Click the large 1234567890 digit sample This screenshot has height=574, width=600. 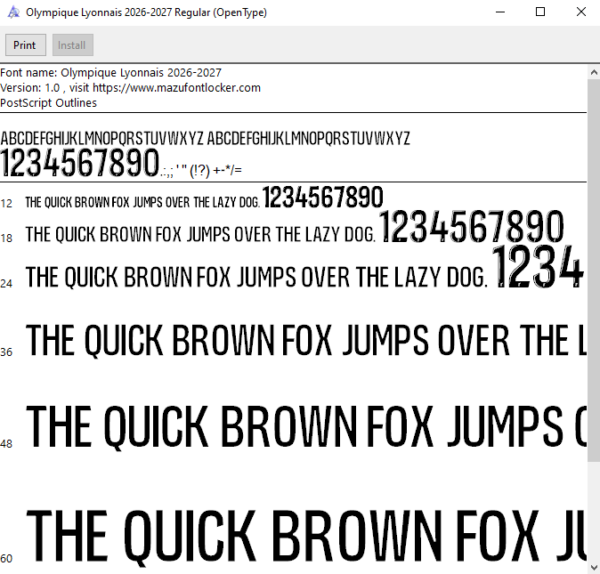80,163
